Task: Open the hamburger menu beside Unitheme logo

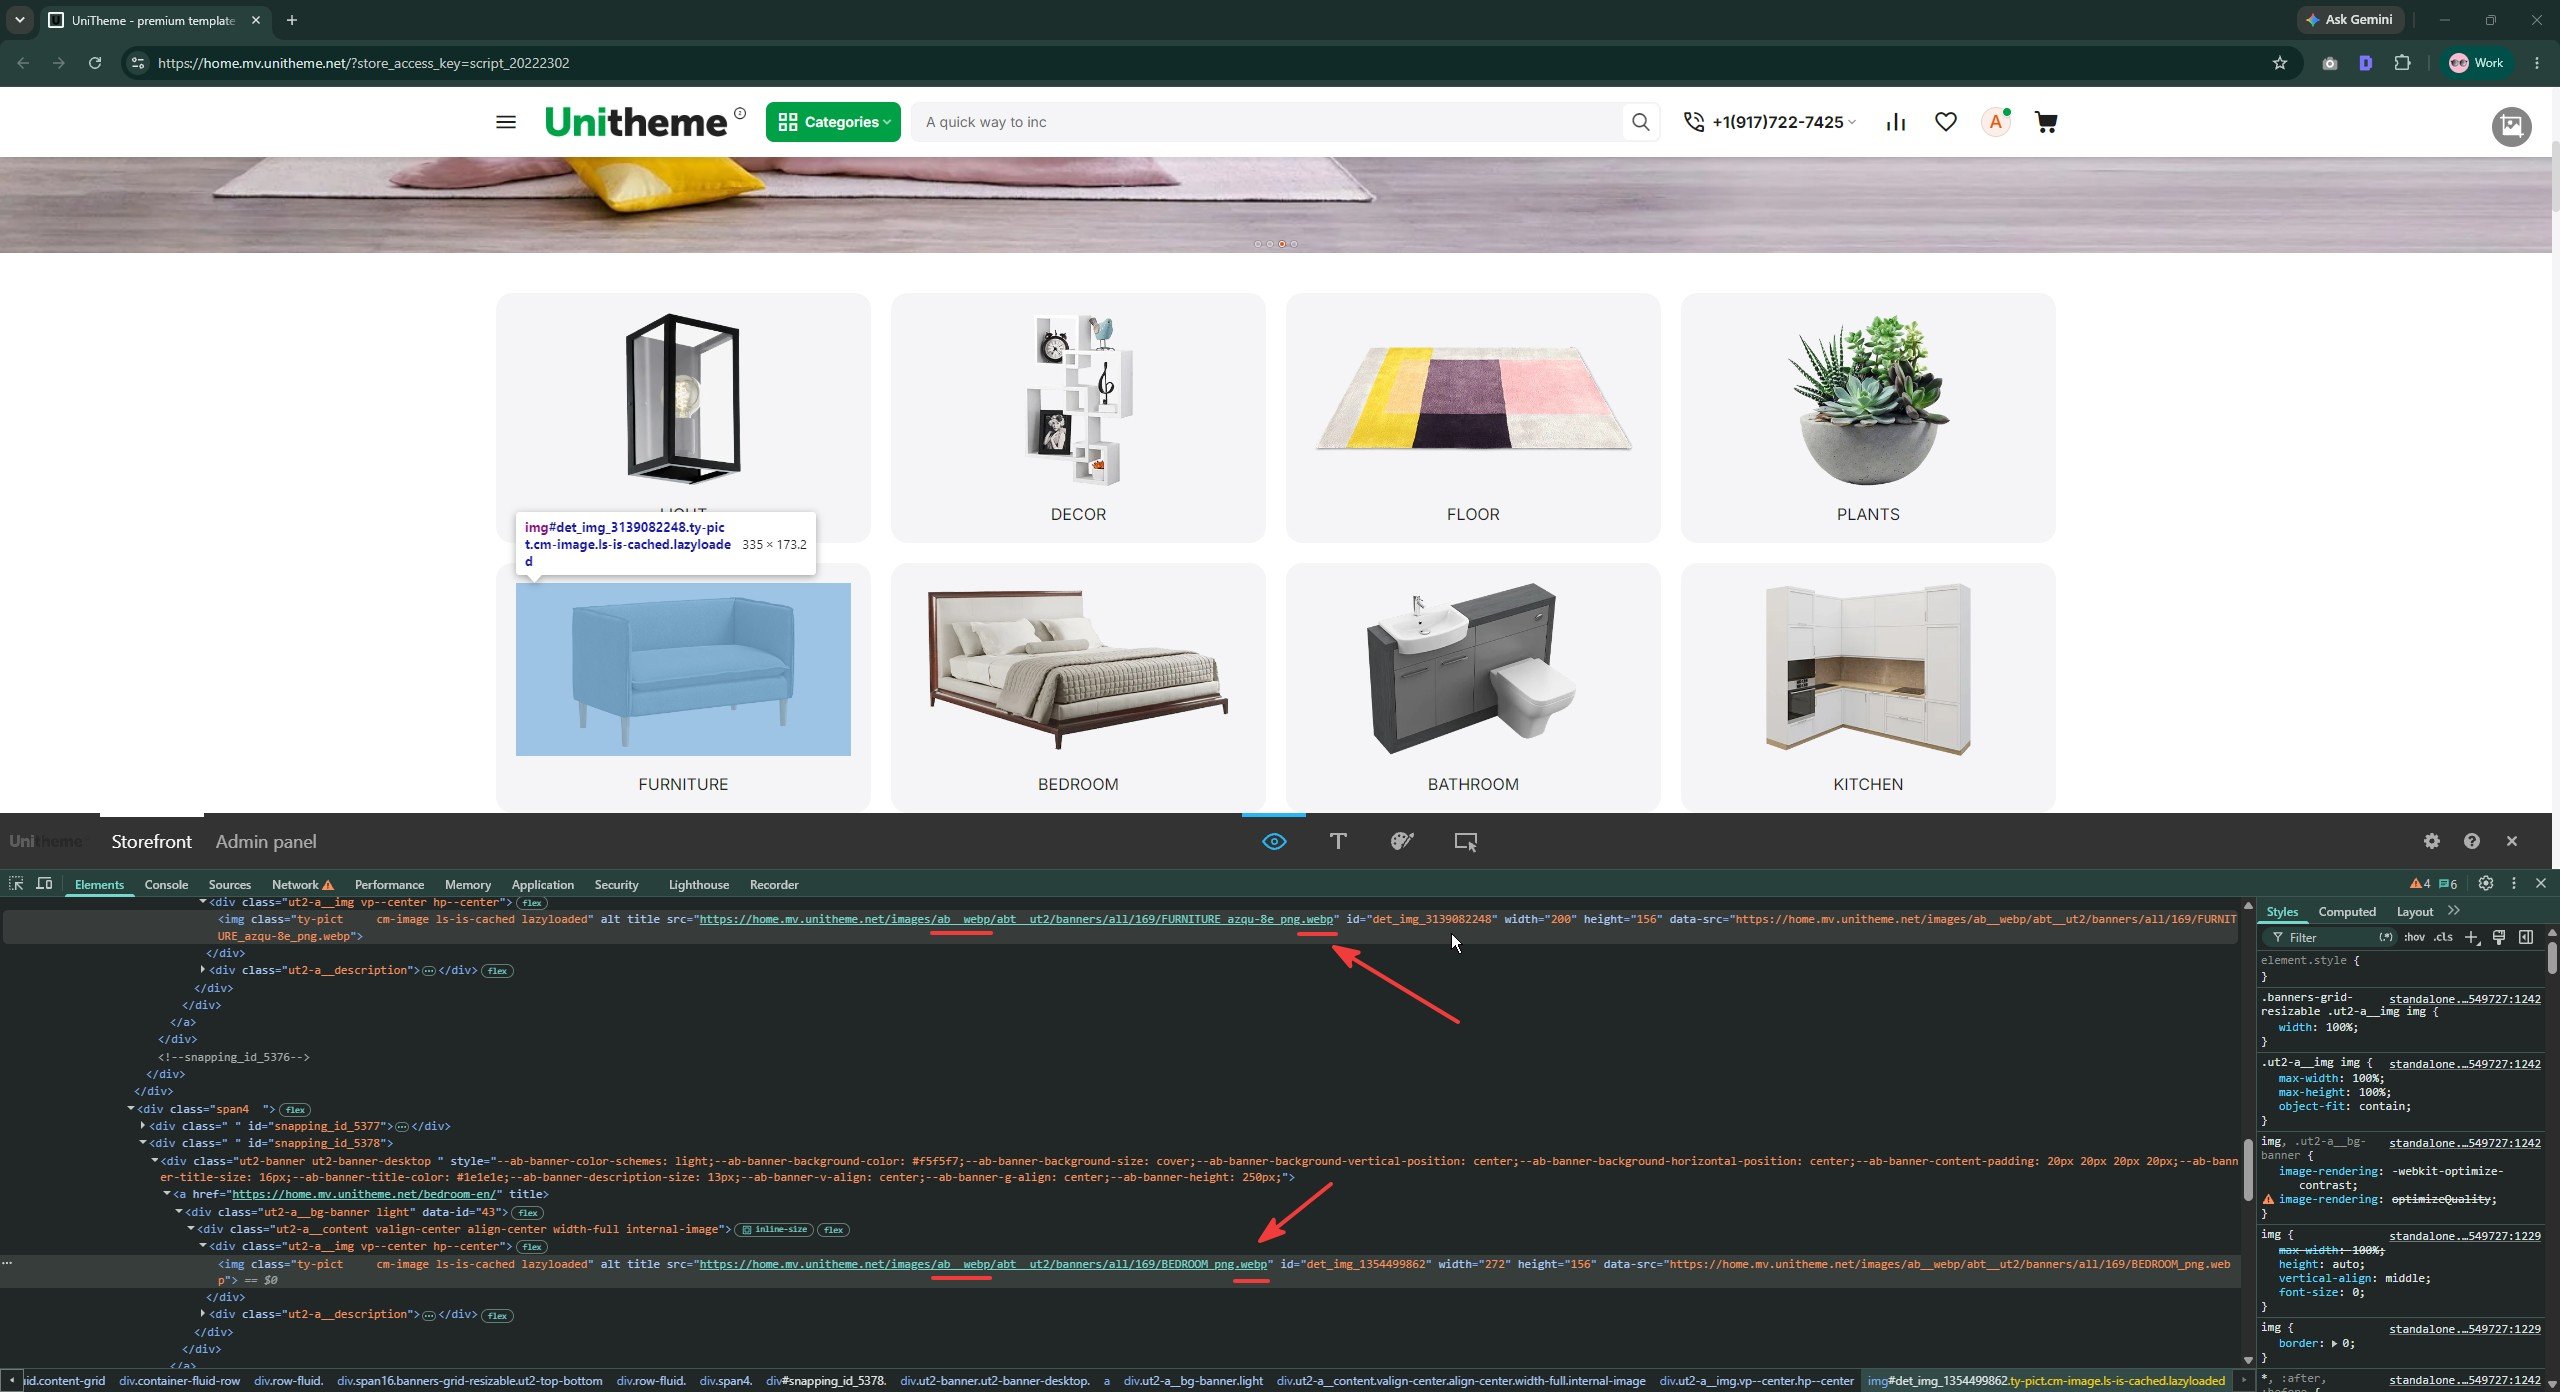Action: [506, 122]
